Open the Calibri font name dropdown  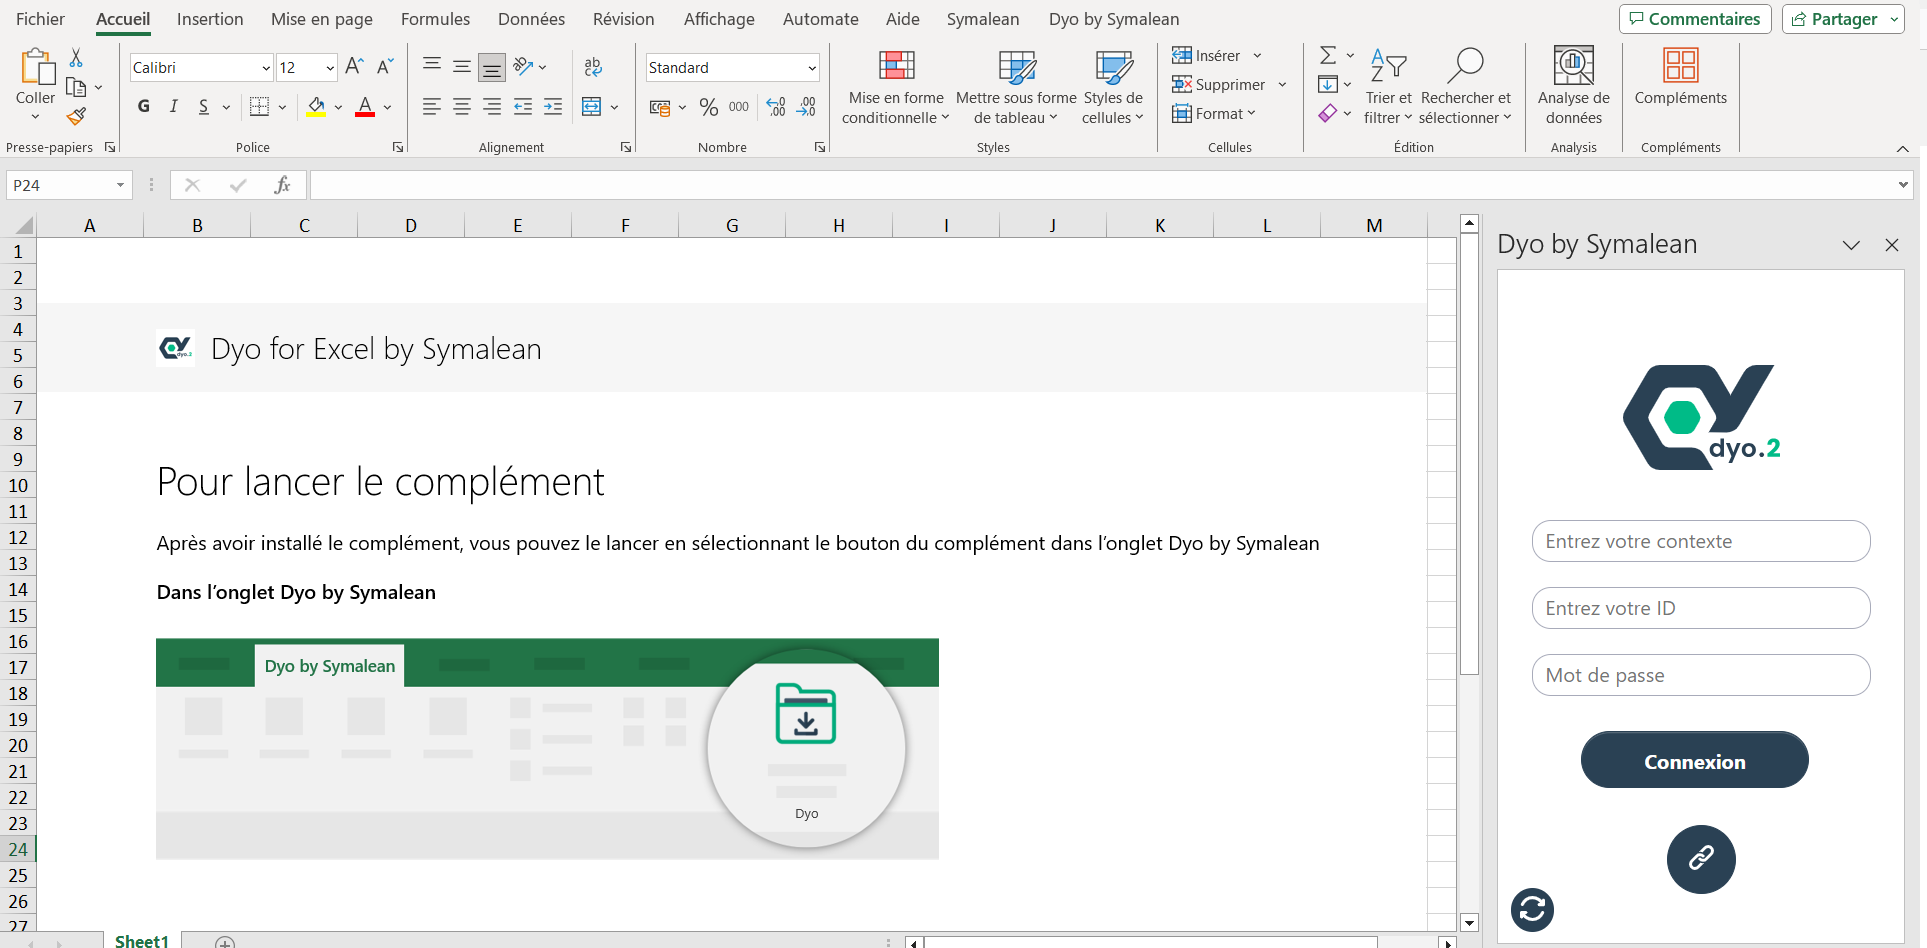pyautogui.click(x=266, y=68)
